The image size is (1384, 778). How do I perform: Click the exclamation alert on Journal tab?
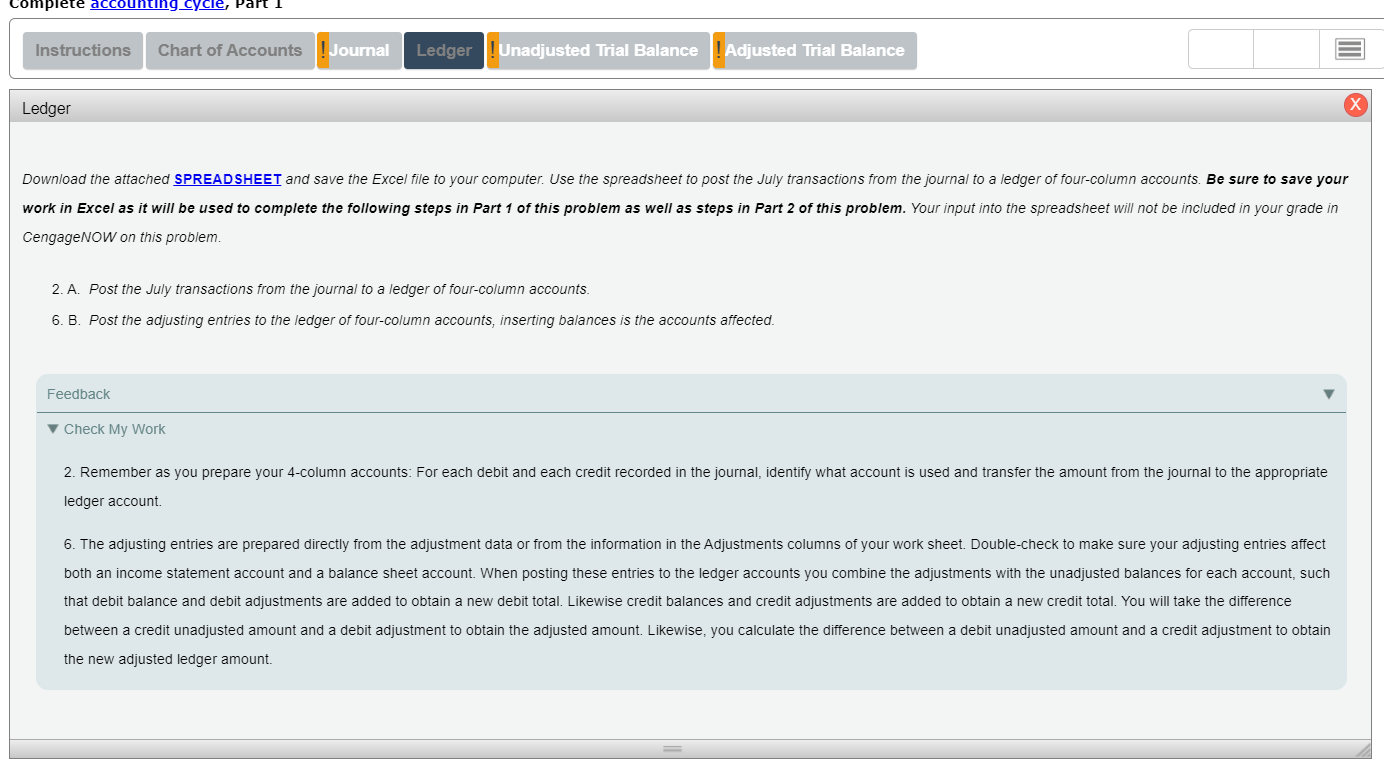[322, 48]
